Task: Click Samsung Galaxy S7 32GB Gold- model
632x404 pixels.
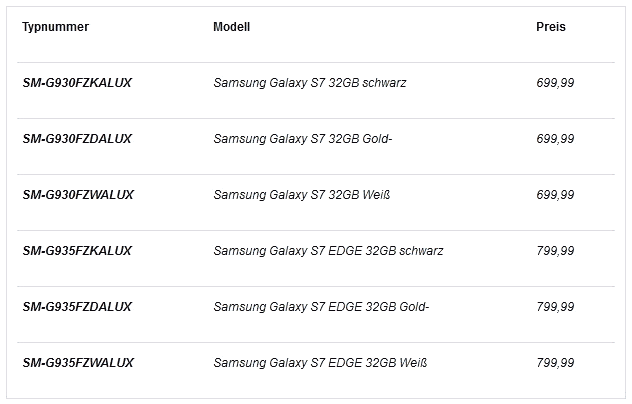Action: [x=302, y=139]
